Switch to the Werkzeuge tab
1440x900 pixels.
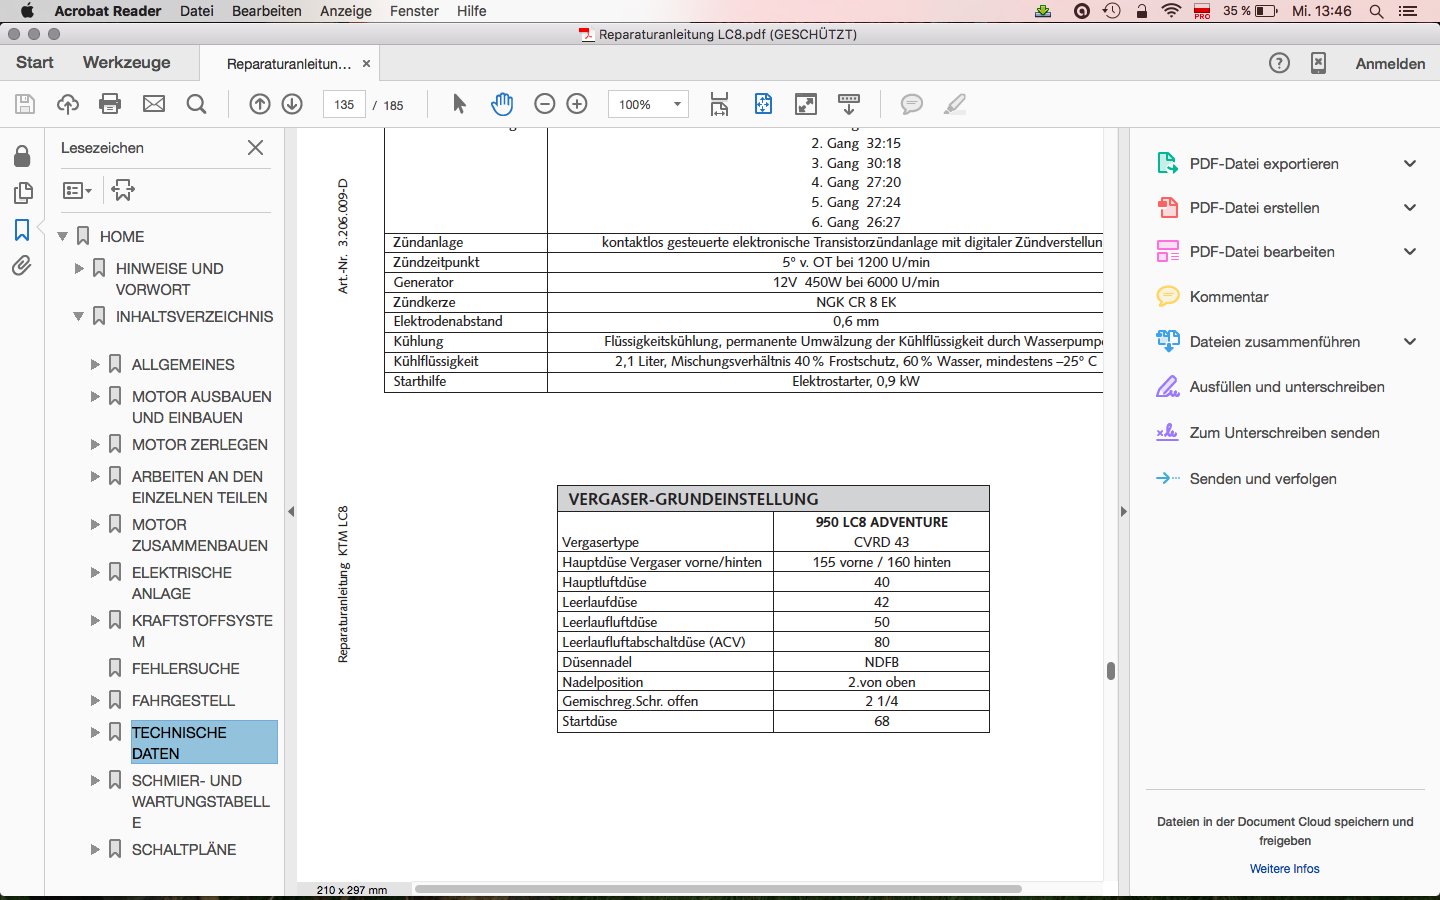click(126, 62)
